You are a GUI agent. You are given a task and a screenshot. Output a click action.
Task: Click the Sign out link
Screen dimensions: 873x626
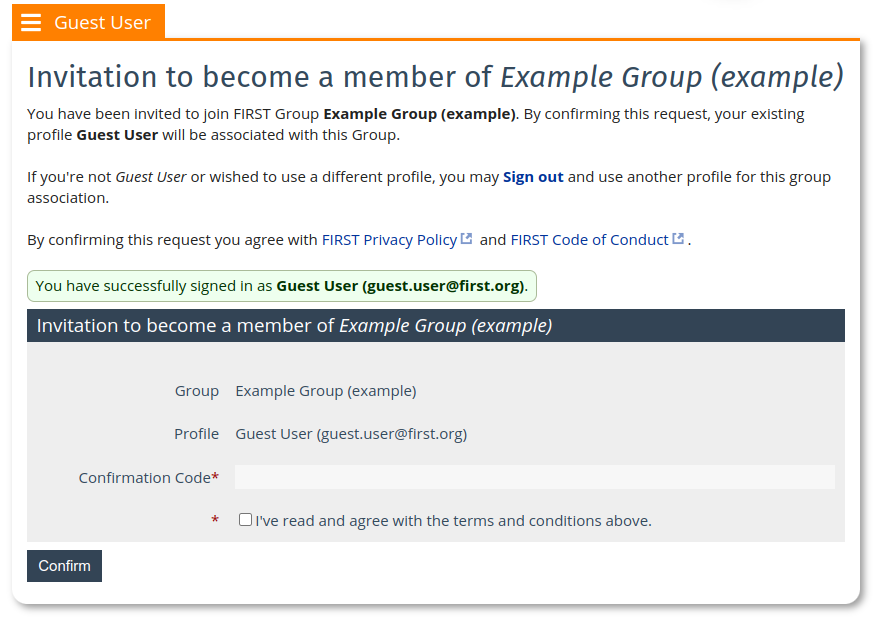pyautogui.click(x=533, y=177)
